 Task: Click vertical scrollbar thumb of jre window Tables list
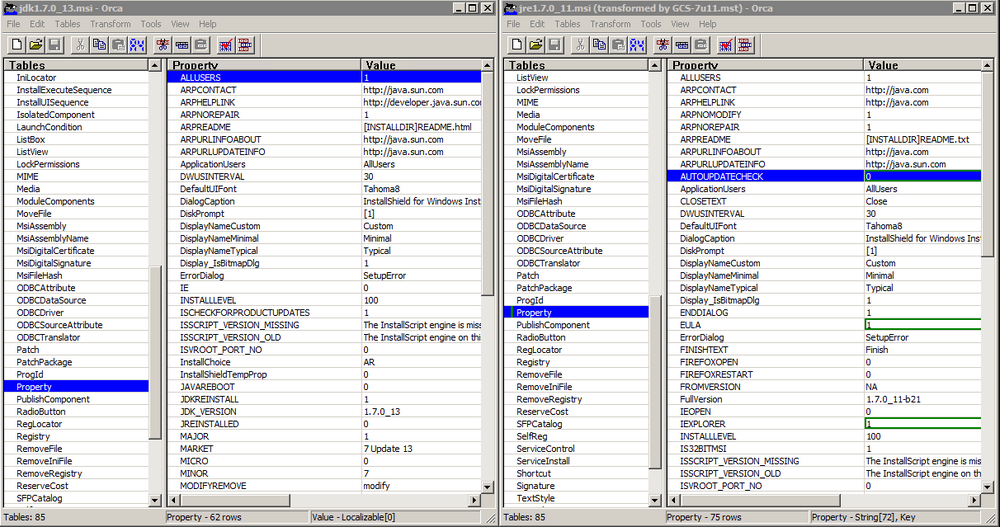(655, 382)
